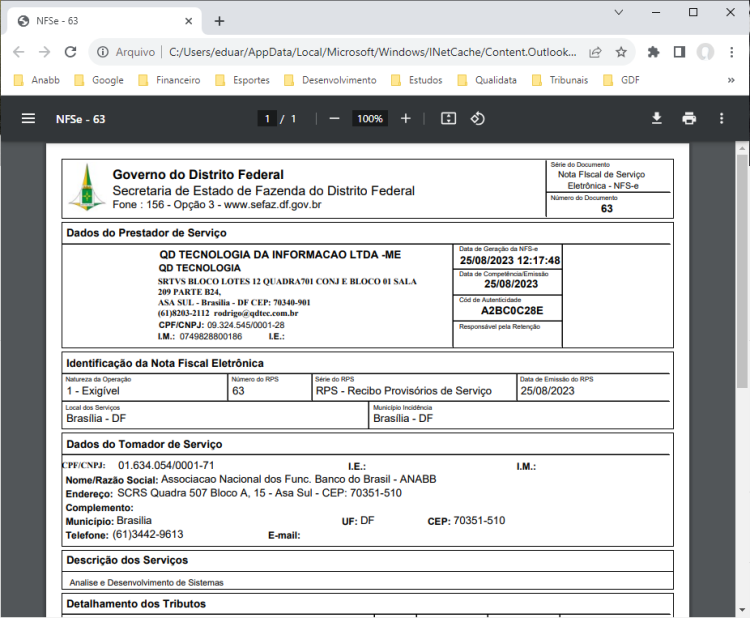The width and height of the screenshot is (750, 618).
Task: Reload the current page
Action: pyautogui.click(x=71, y=52)
